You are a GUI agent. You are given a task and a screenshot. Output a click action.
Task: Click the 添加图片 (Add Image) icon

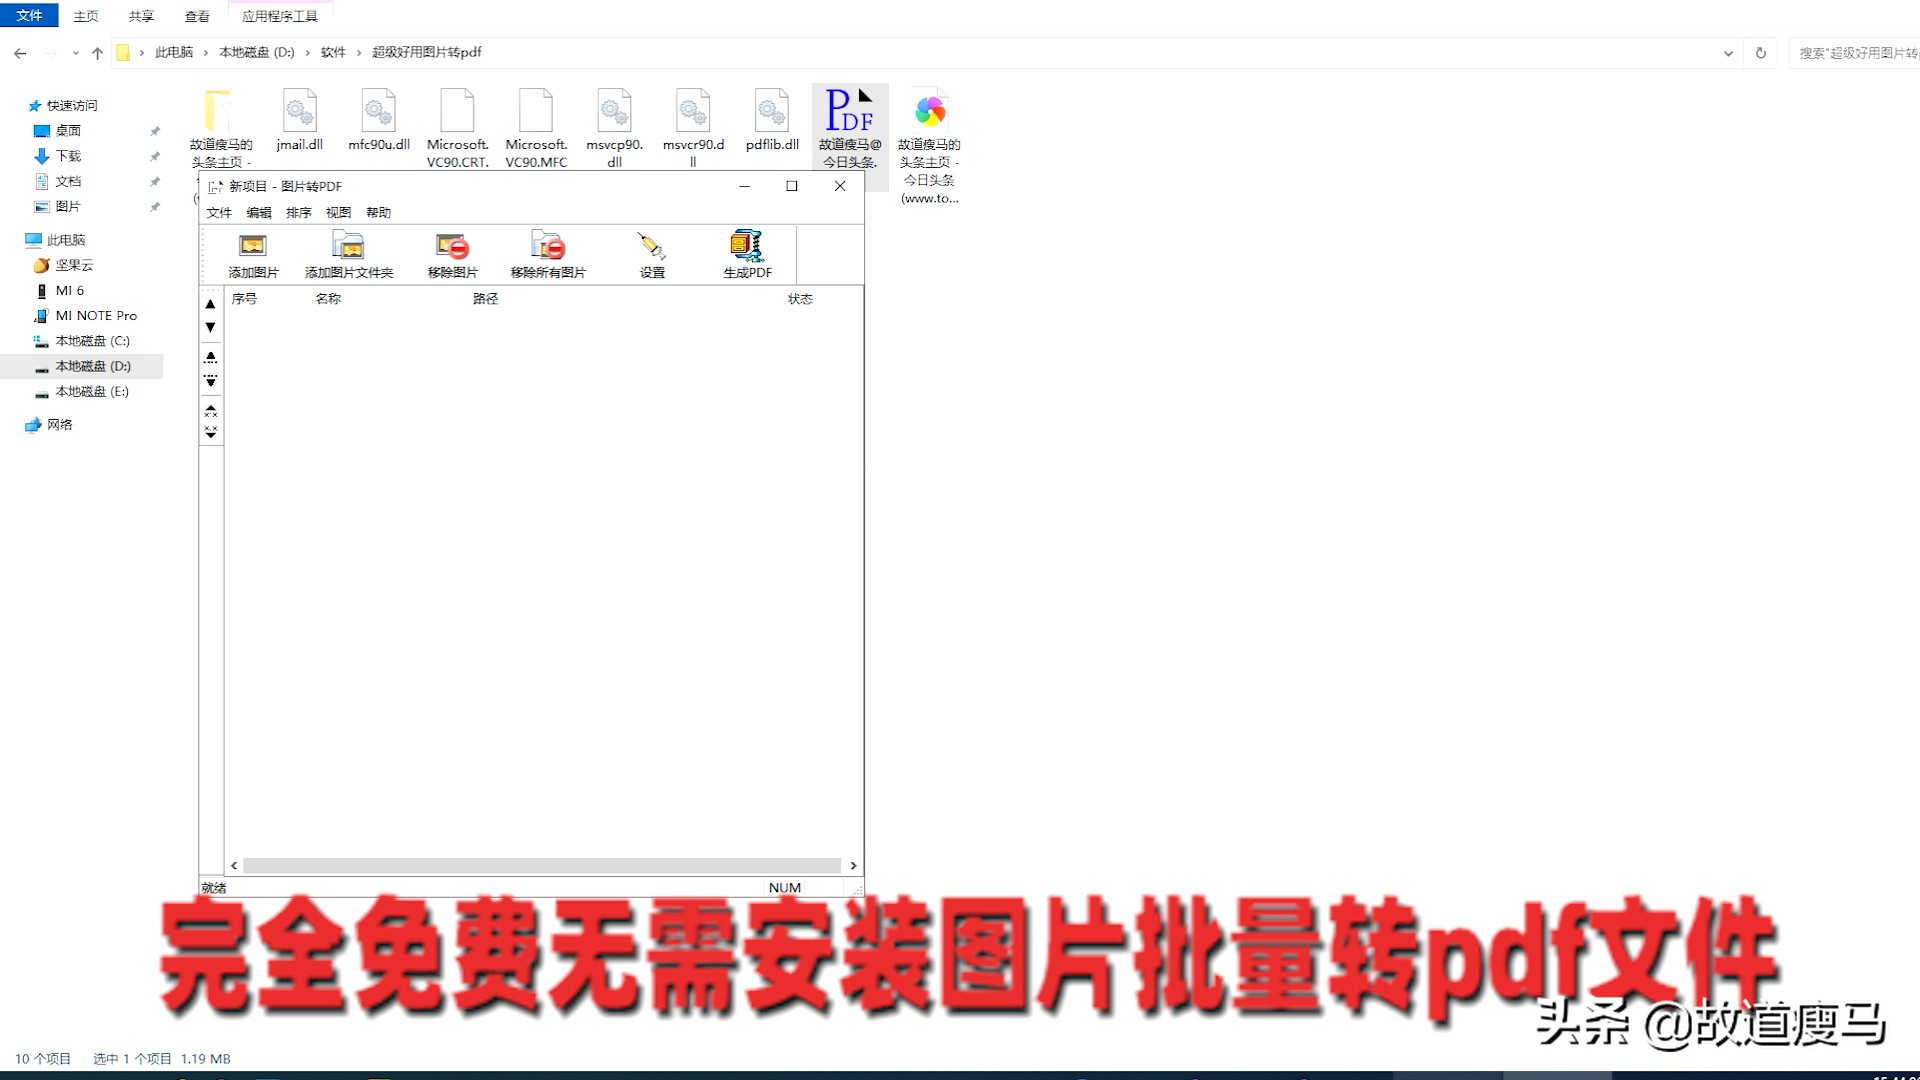pos(253,251)
